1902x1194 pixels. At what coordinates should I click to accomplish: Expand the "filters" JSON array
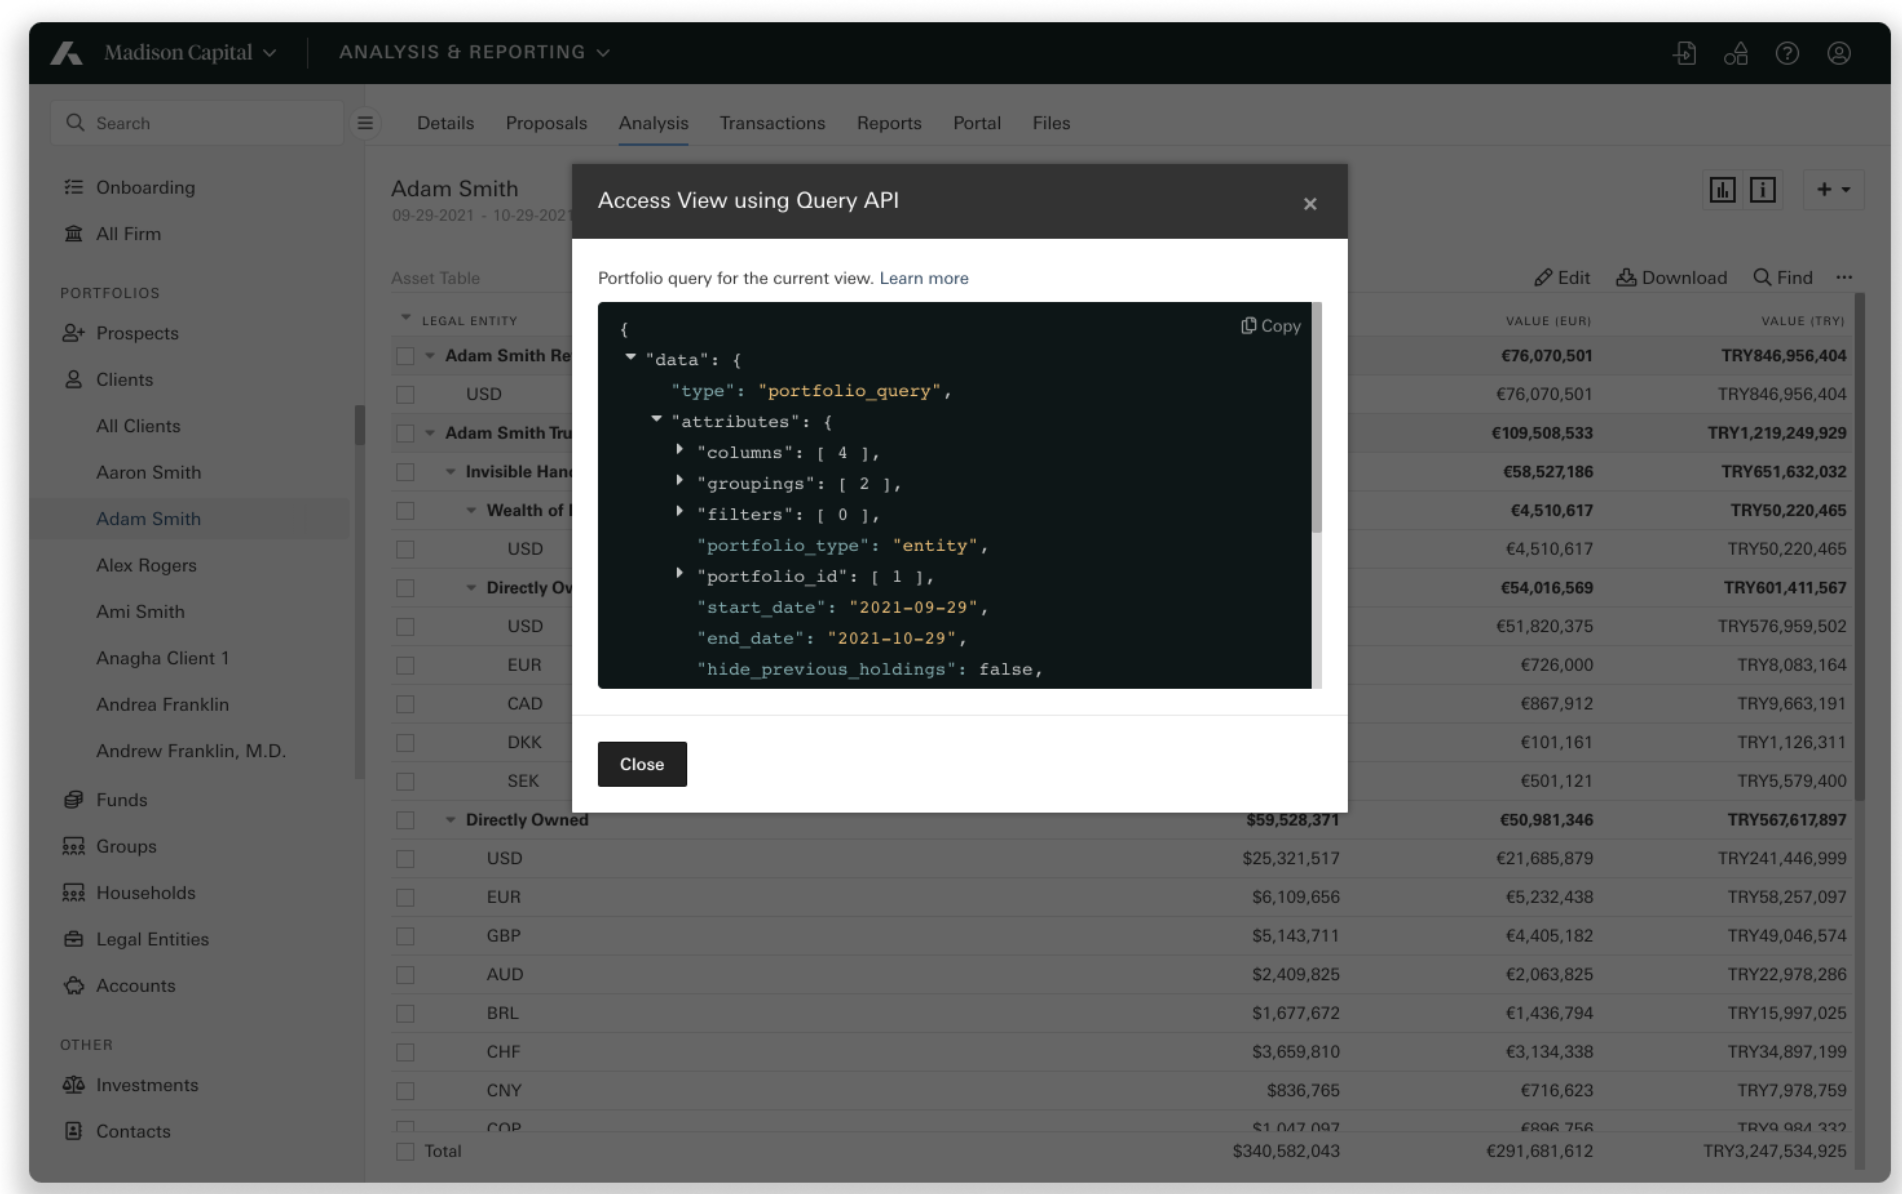680,512
